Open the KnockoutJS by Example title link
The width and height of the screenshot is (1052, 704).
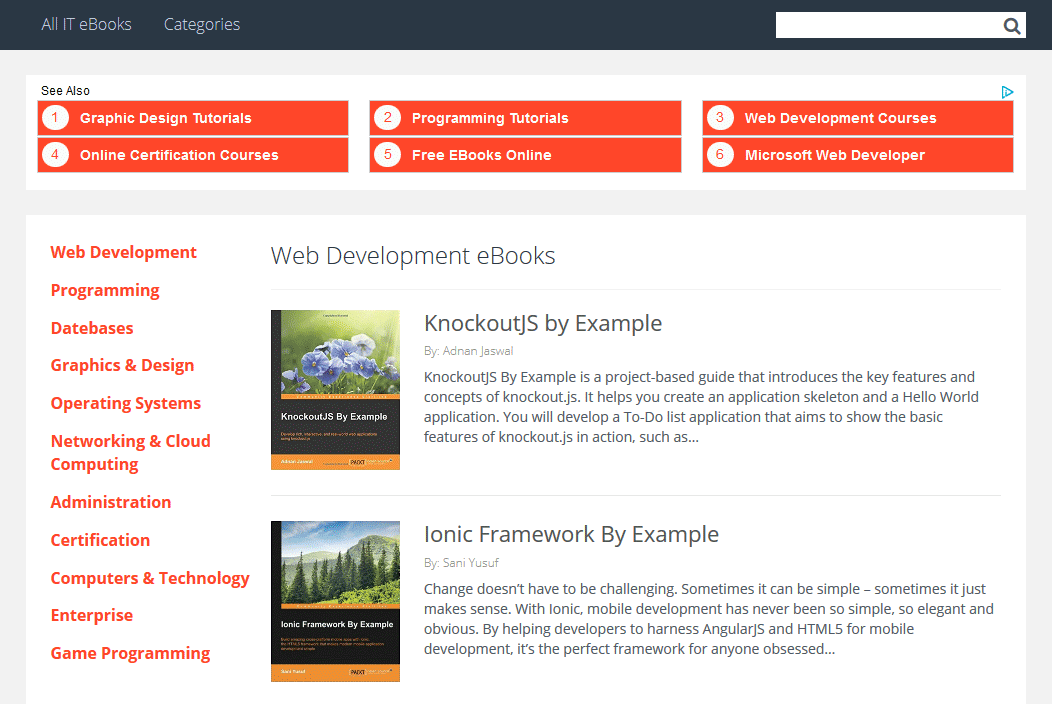543,323
